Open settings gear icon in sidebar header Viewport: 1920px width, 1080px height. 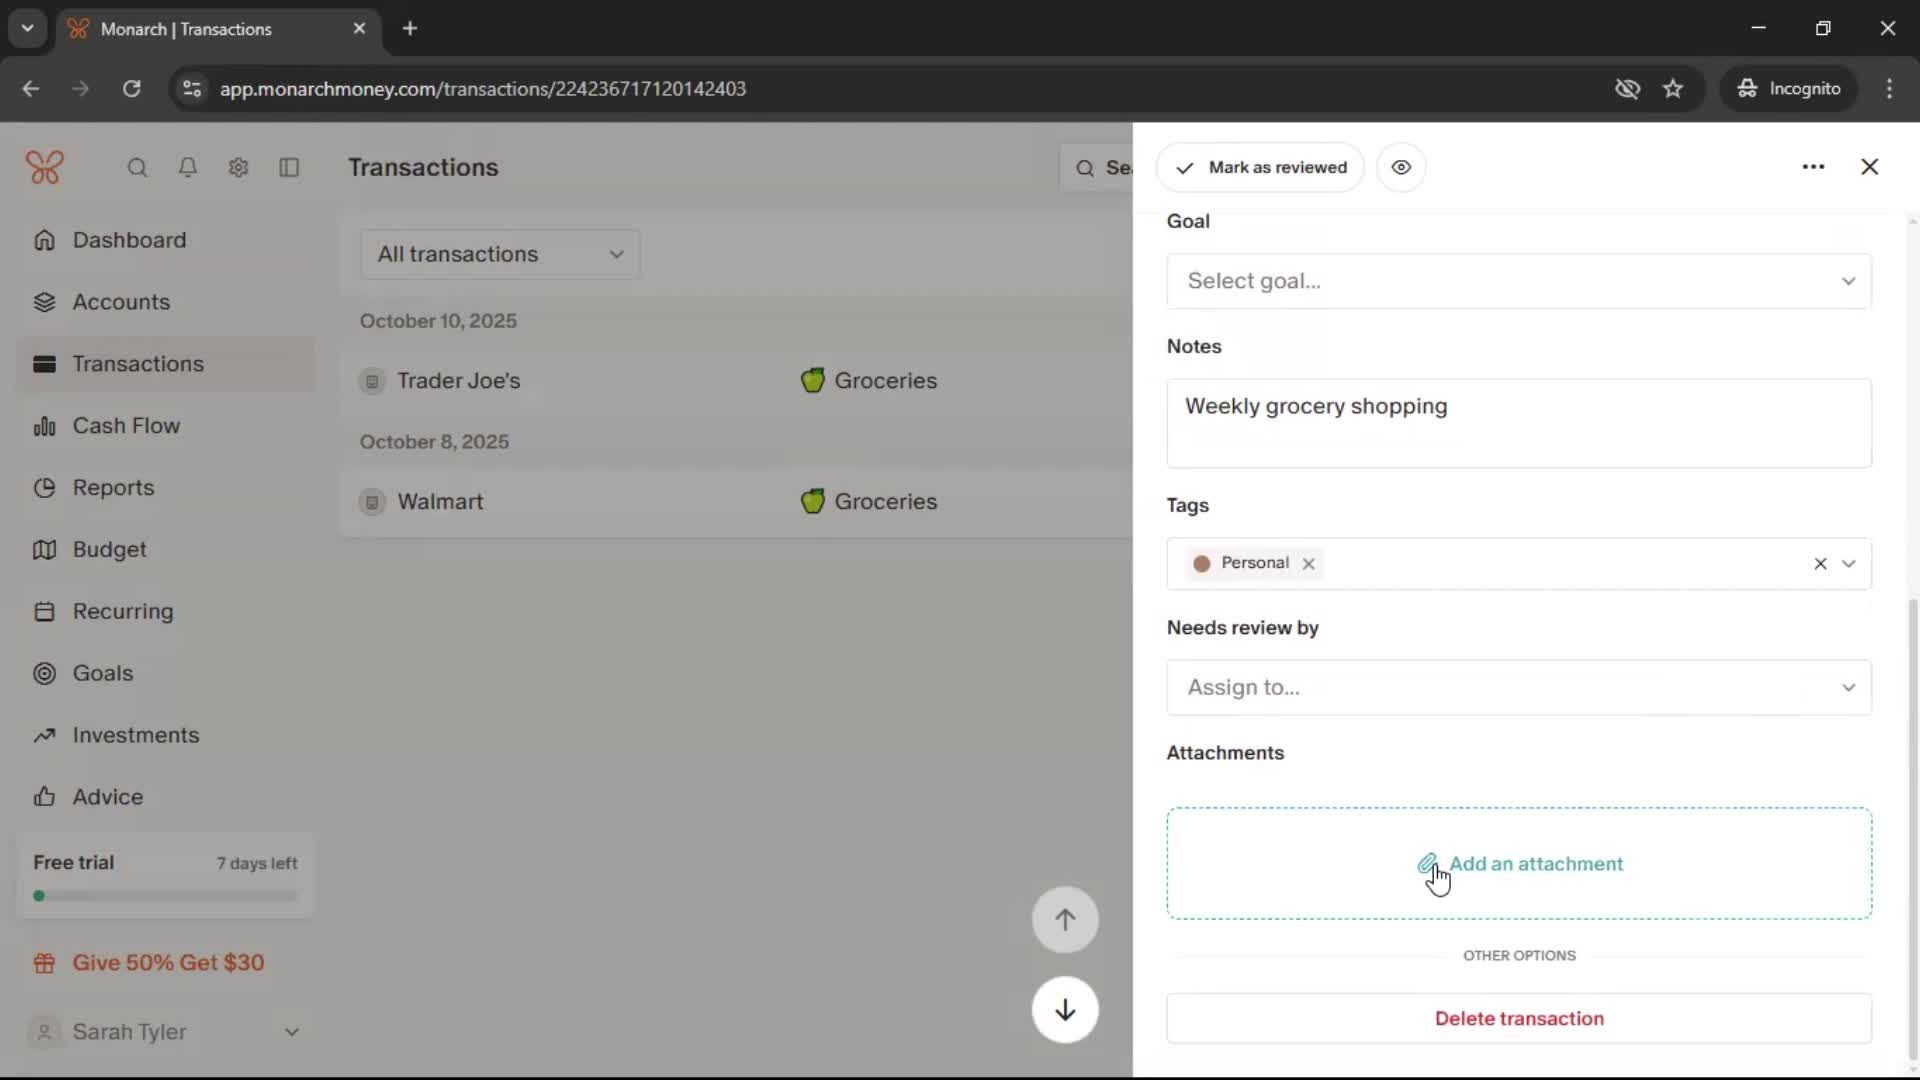[238, 167]
